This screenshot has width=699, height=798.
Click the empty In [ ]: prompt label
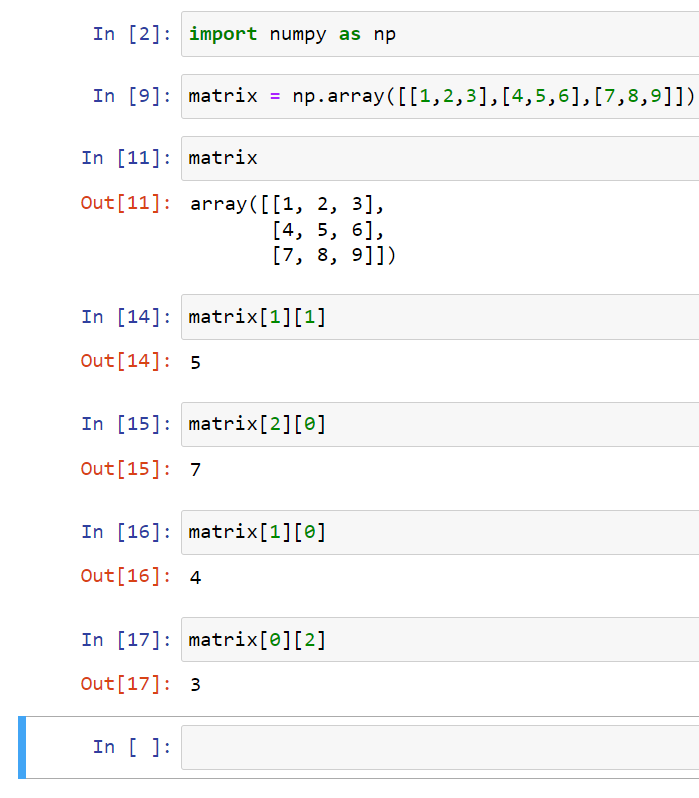pyautogui.click(x=132, y=748)
